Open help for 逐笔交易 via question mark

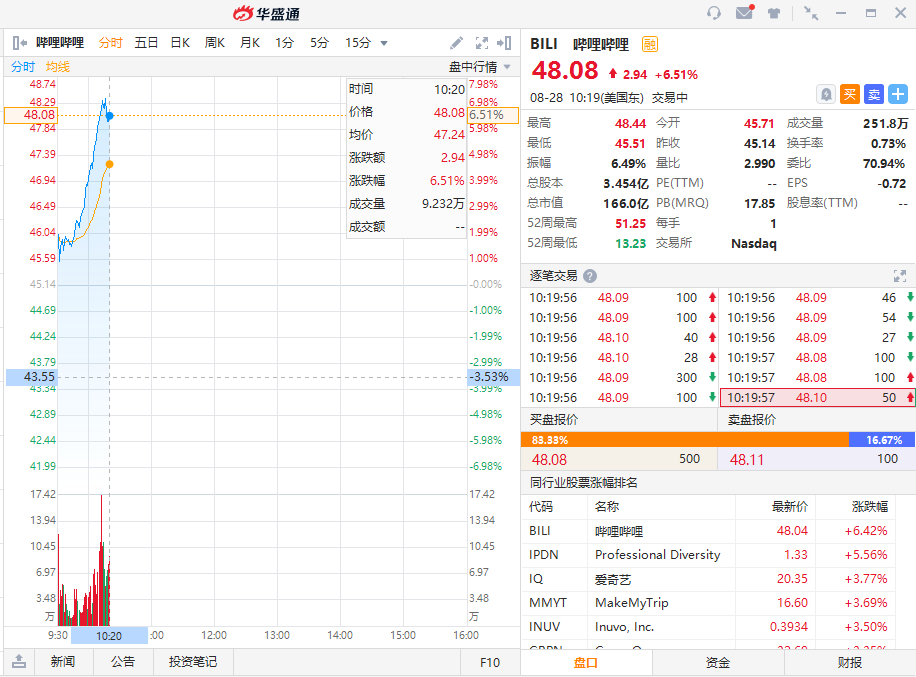click(x=589, y=276)
